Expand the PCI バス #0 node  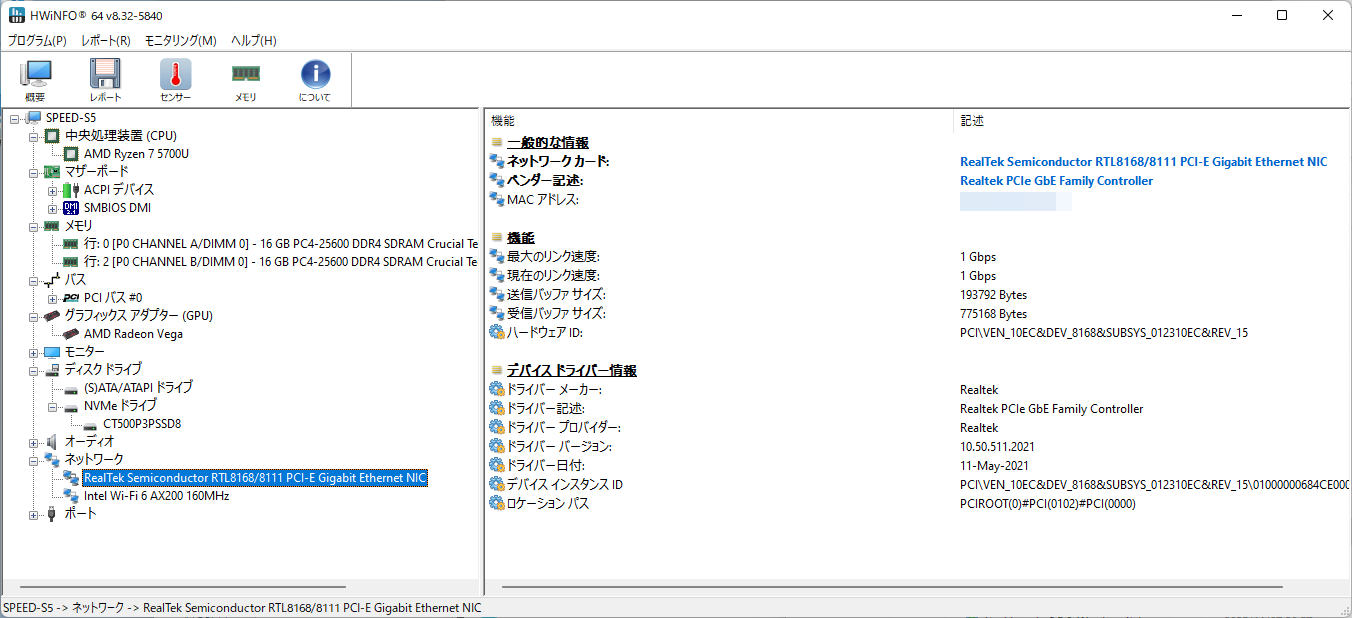click(x=52, y=298)
